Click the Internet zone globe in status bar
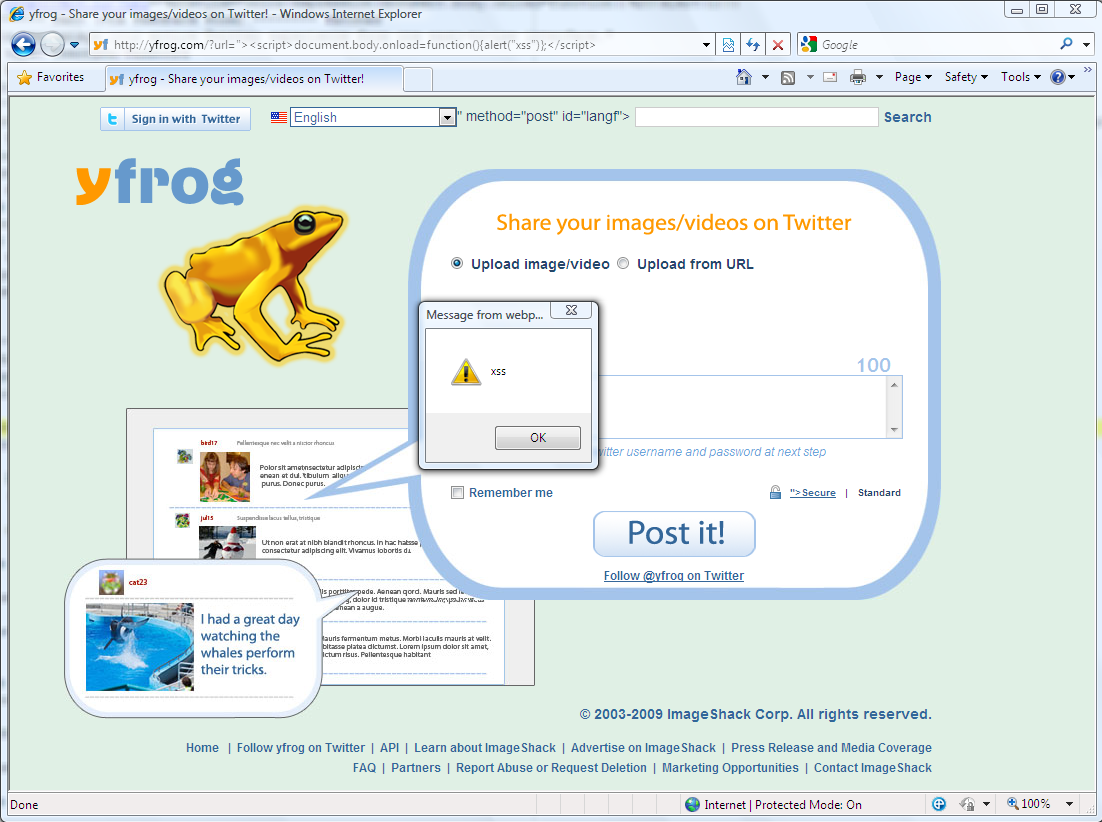Screen dimensions: 1102x822 692,804
